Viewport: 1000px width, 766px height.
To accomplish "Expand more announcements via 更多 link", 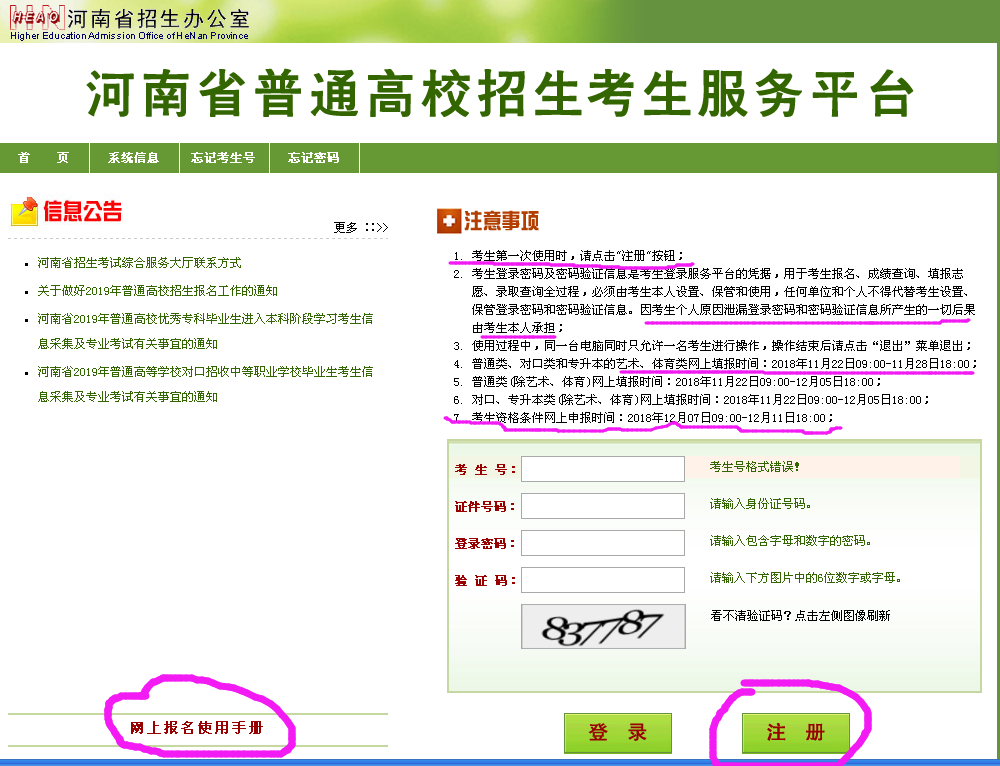I will [360, 227].
